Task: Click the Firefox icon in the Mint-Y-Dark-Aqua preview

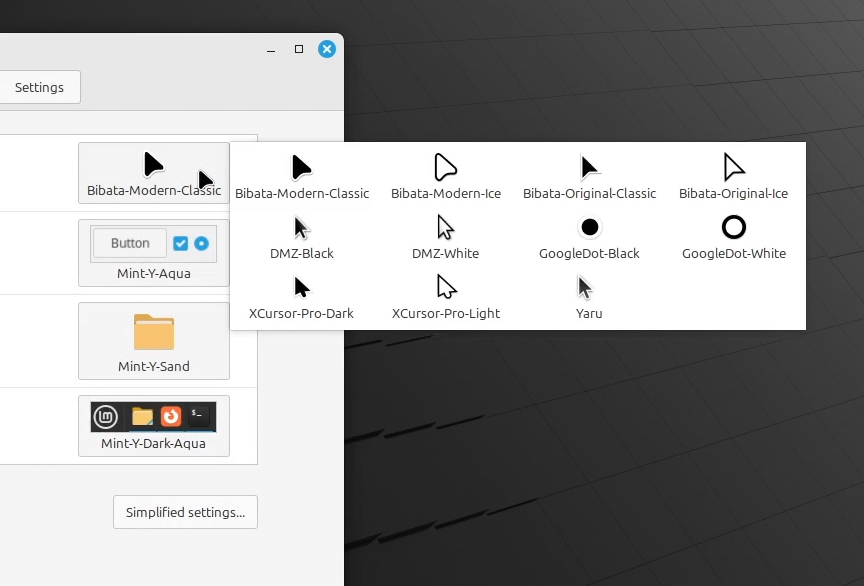Action: (x=172, y=415)
